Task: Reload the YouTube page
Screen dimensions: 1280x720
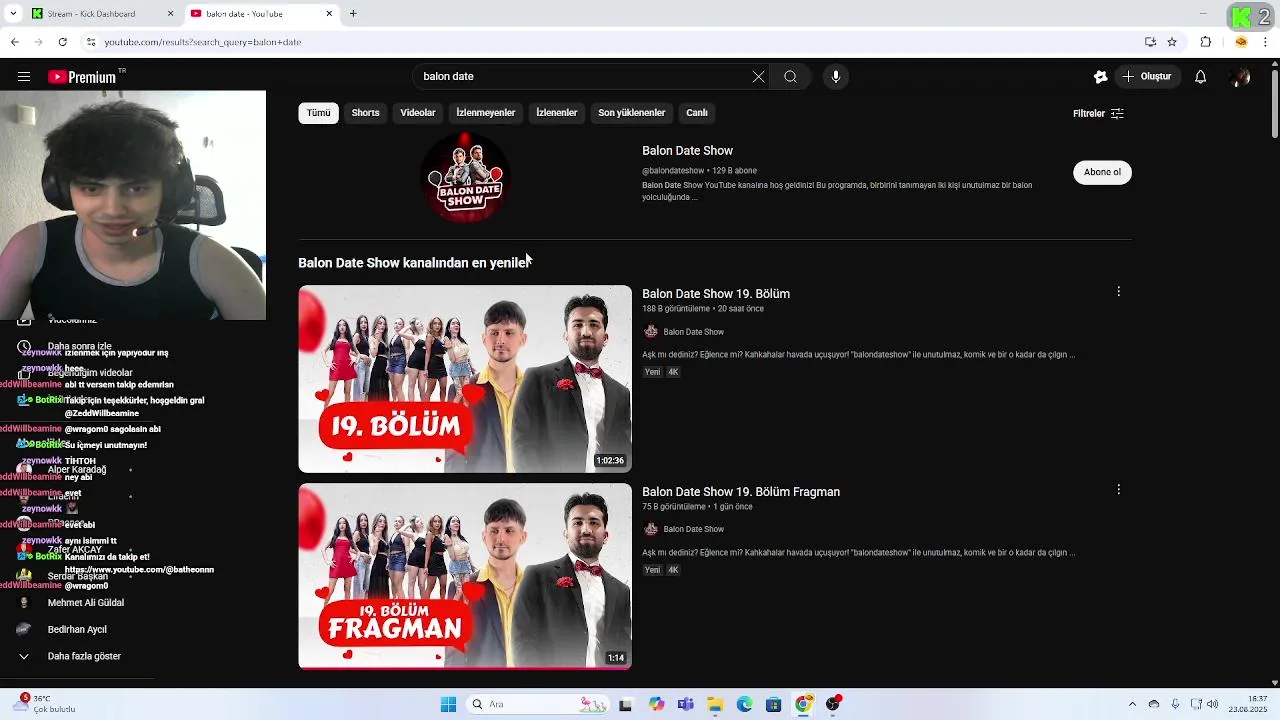Action: tap(62, 42)
